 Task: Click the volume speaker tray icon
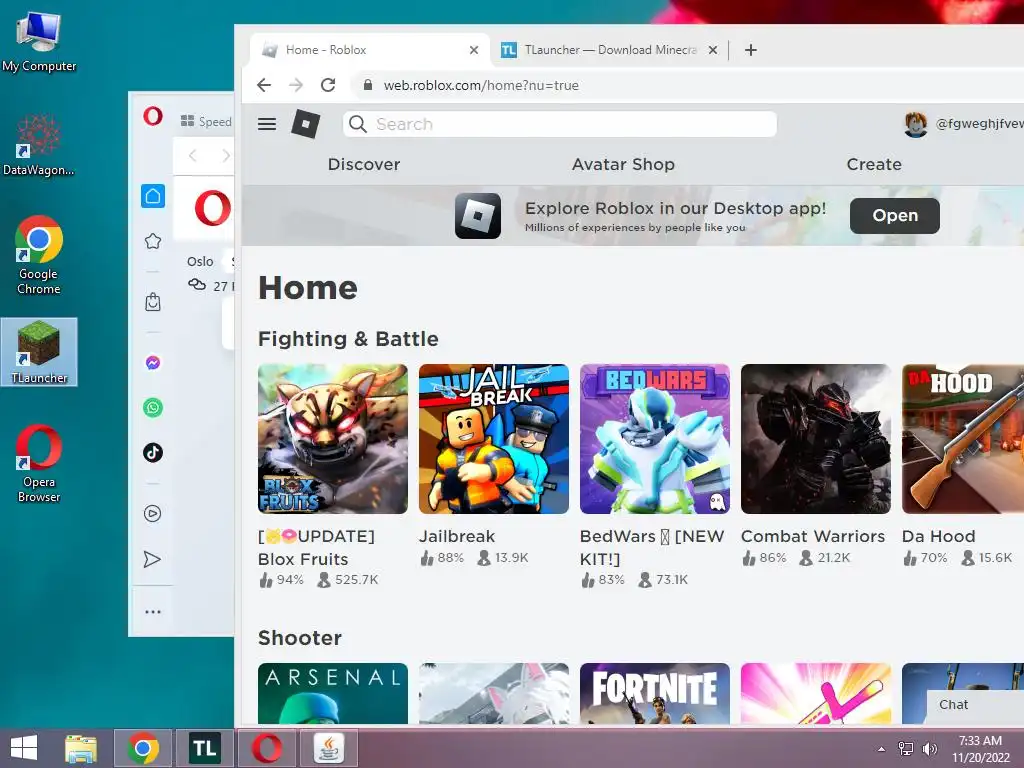point(929,749)
